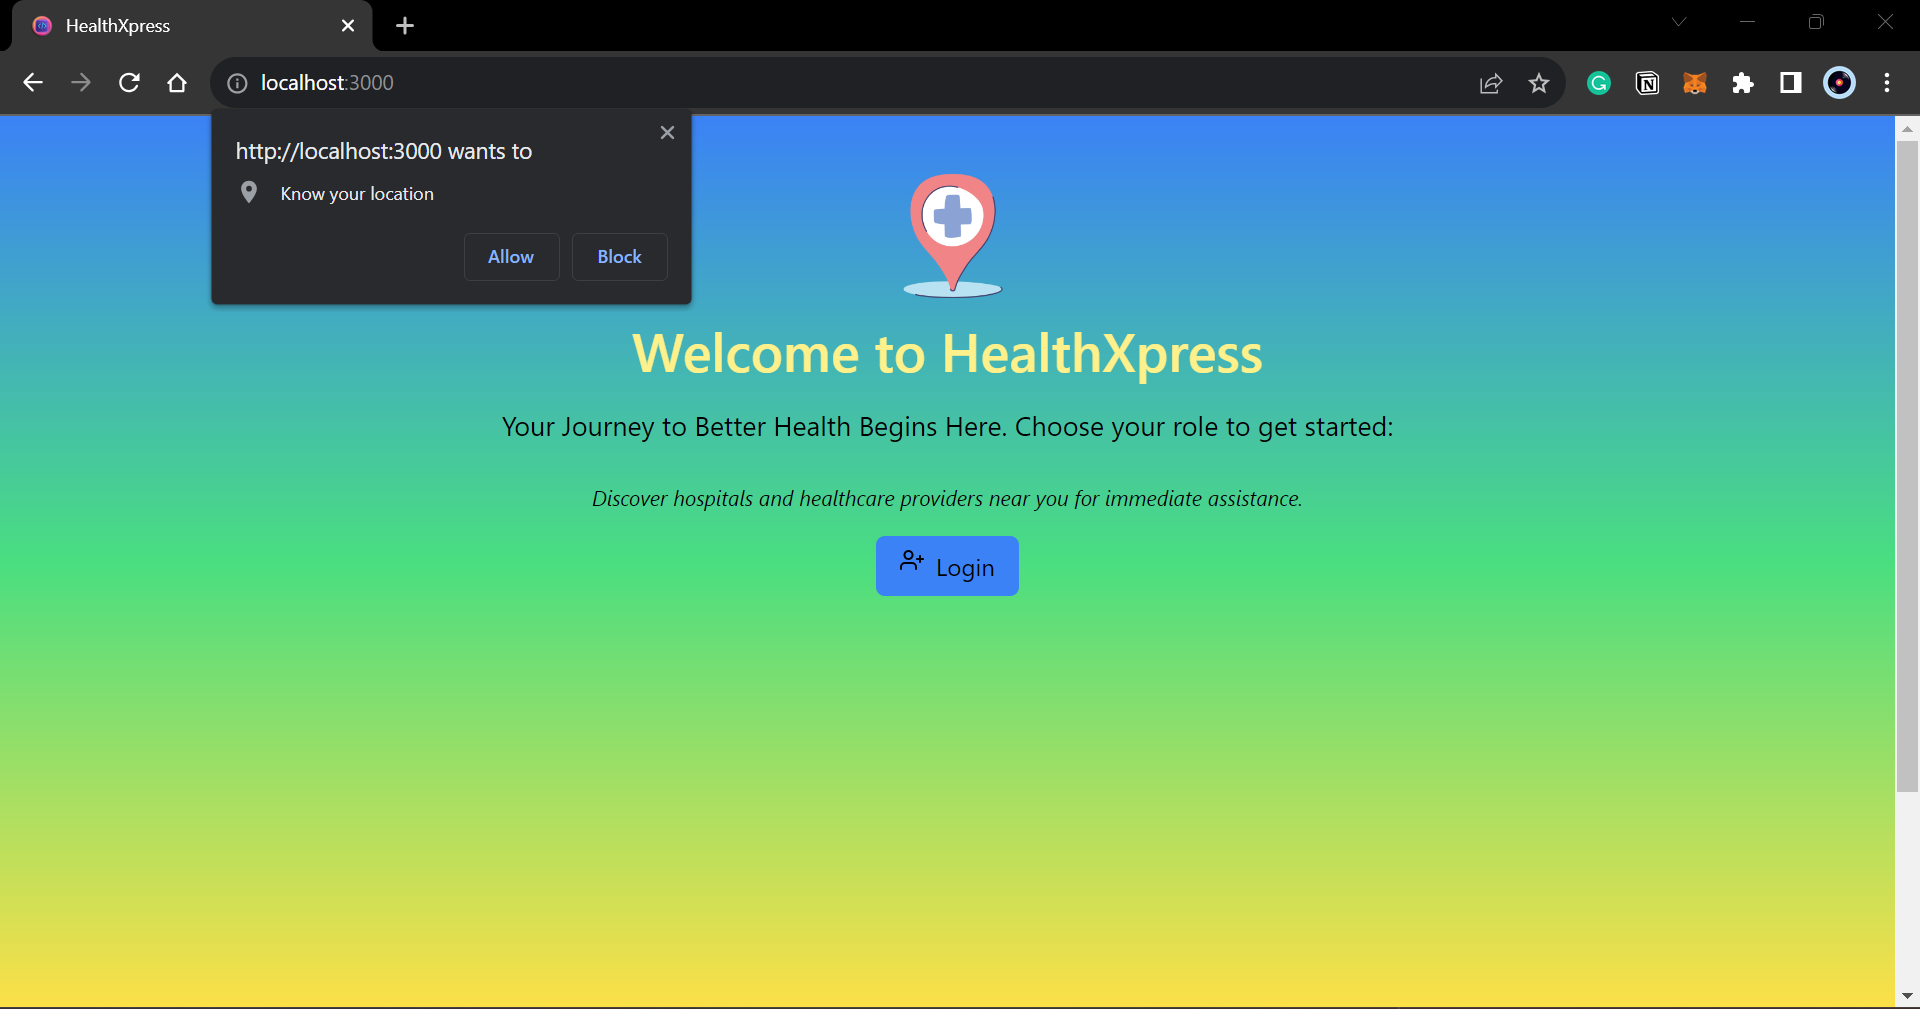
Task: Close the HealthXpress tab
Action: point(348,26)
